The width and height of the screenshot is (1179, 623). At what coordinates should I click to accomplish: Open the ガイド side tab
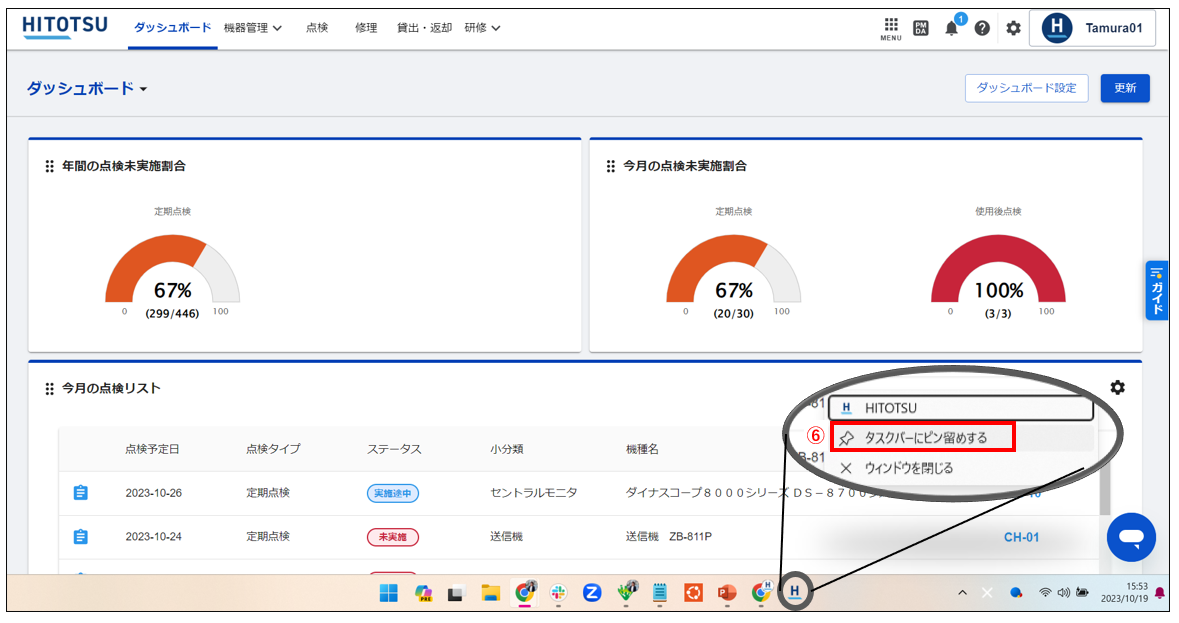point(1156,290)
